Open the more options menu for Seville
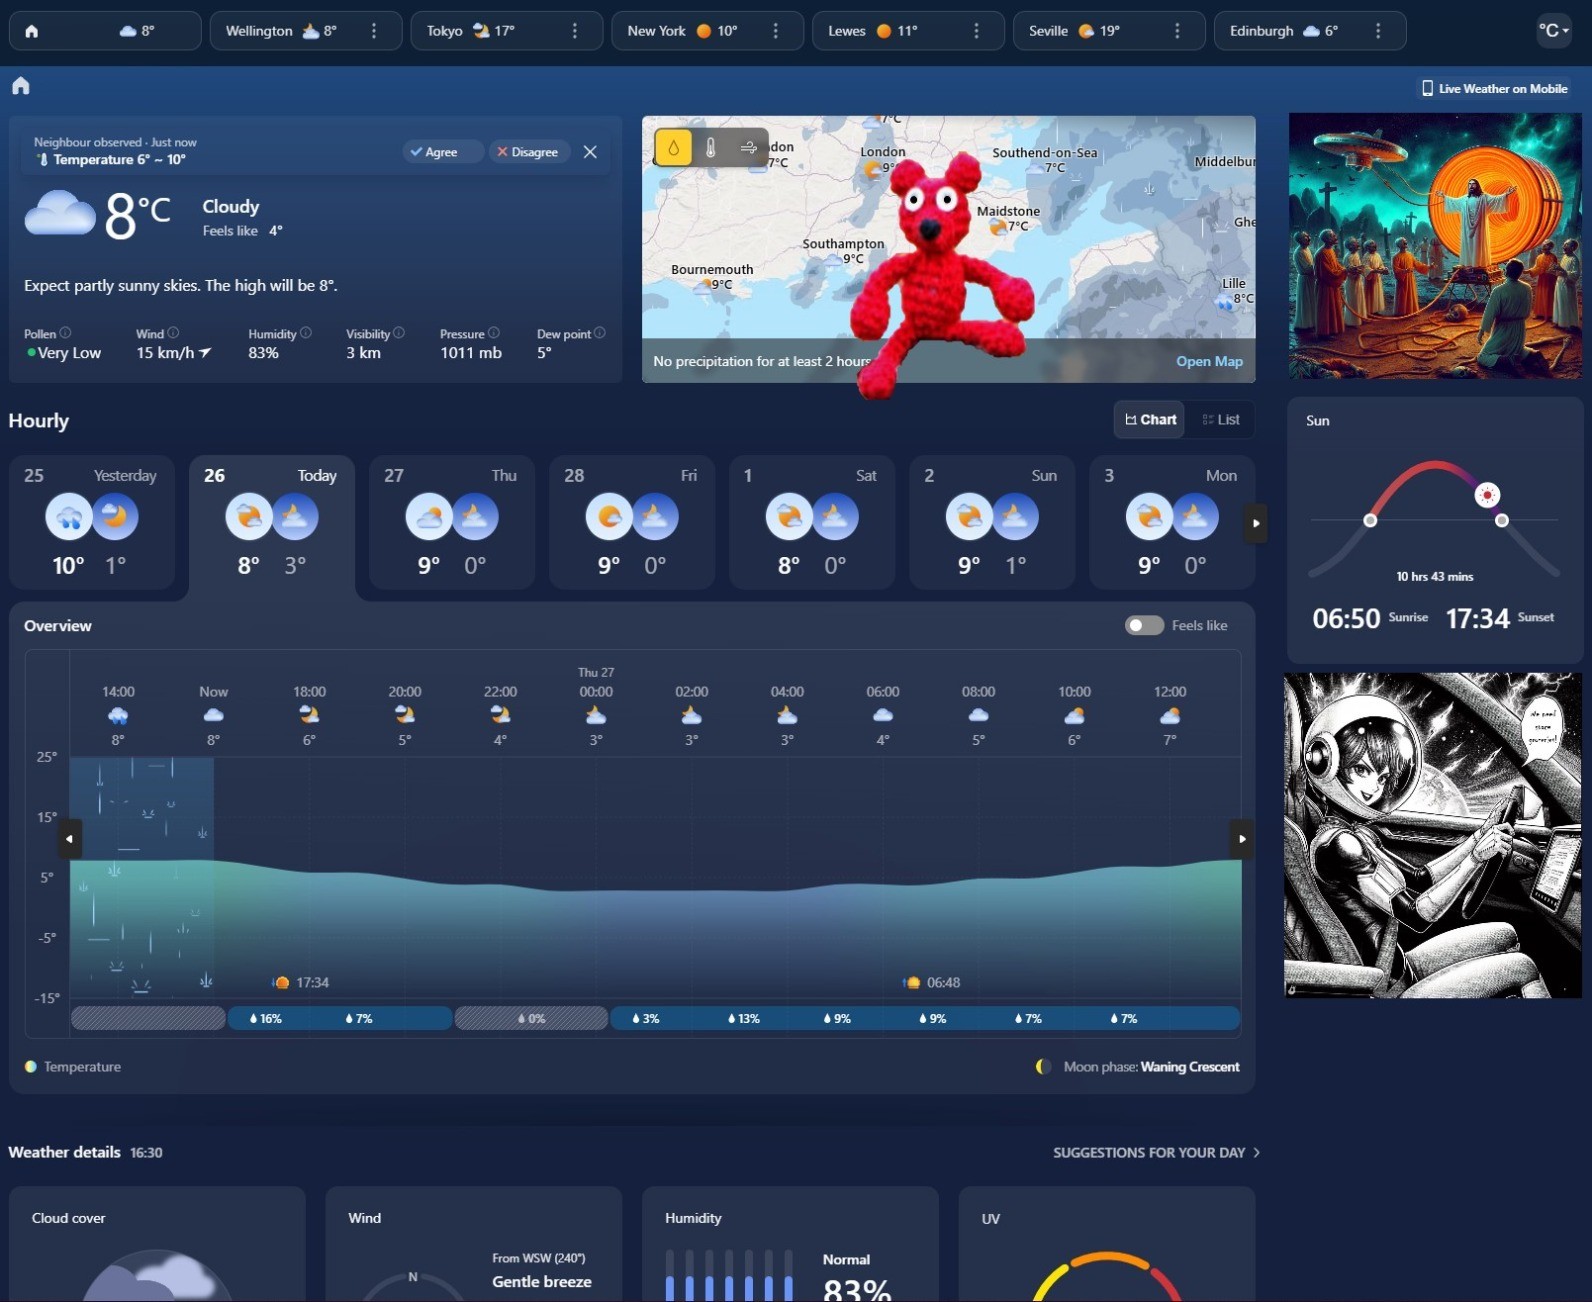The height and width of the screenshot is (1302, 1592). point(1177,31)
